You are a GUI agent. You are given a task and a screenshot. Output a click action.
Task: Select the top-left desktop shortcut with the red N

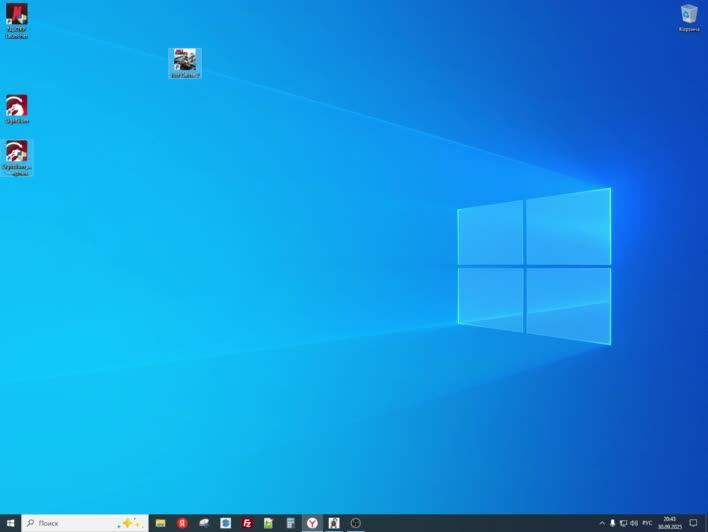(17, 21)
